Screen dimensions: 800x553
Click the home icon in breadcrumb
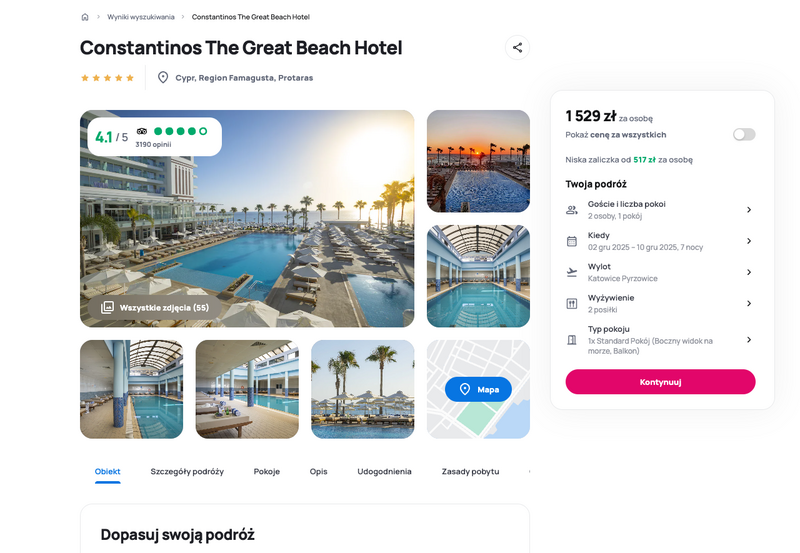pyautogui.click(x=85, y=17)
